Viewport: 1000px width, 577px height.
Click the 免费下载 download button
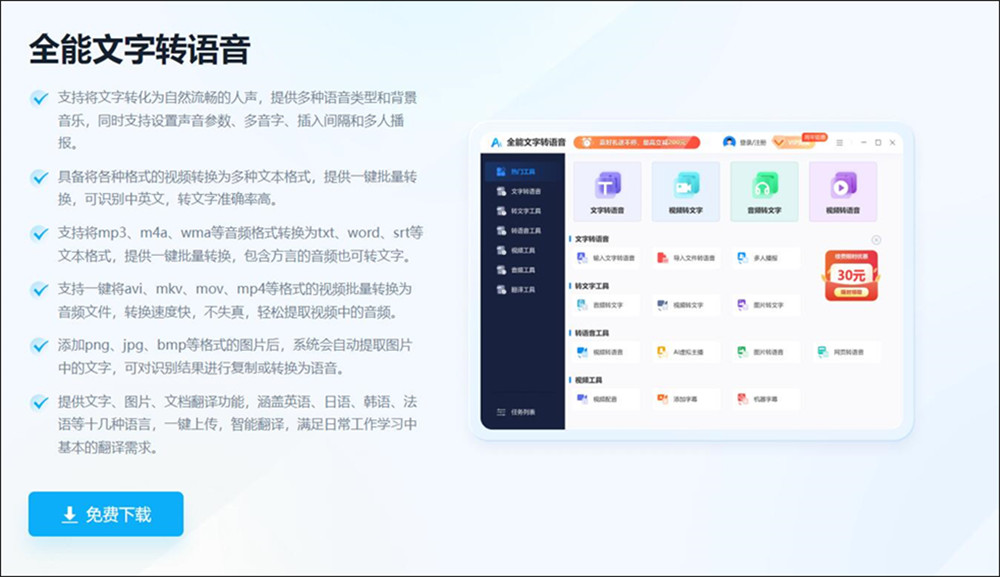106,514
